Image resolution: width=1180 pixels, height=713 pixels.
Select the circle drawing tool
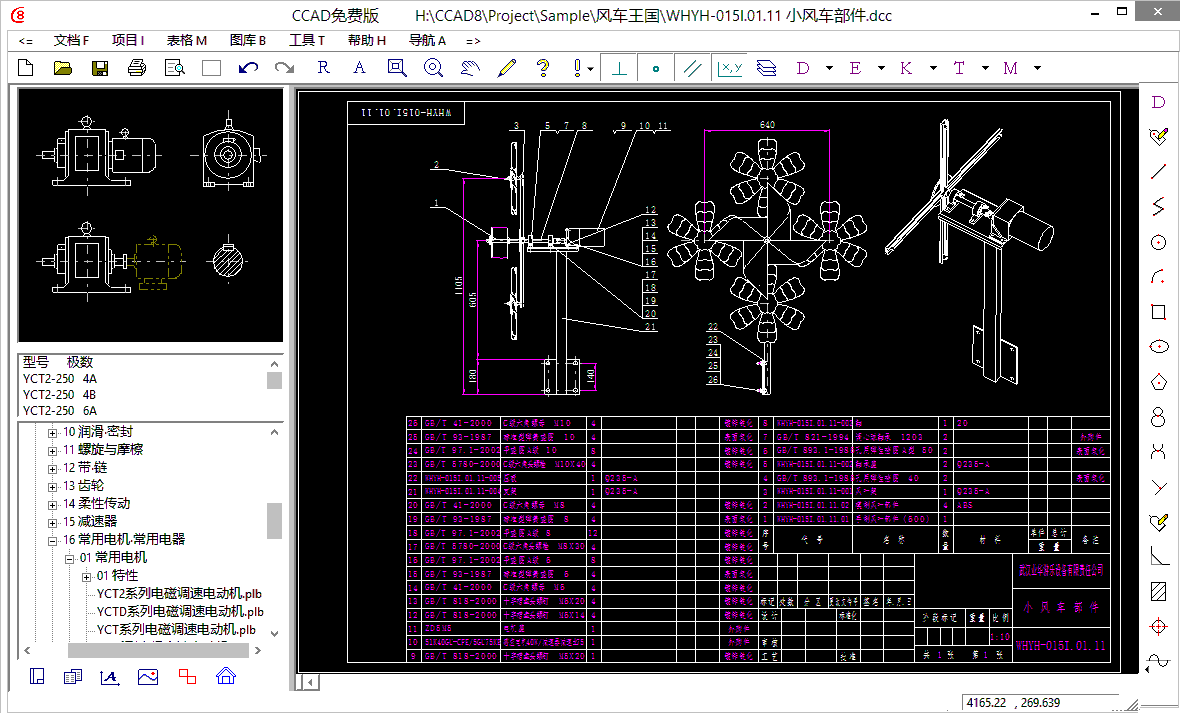1159,242
